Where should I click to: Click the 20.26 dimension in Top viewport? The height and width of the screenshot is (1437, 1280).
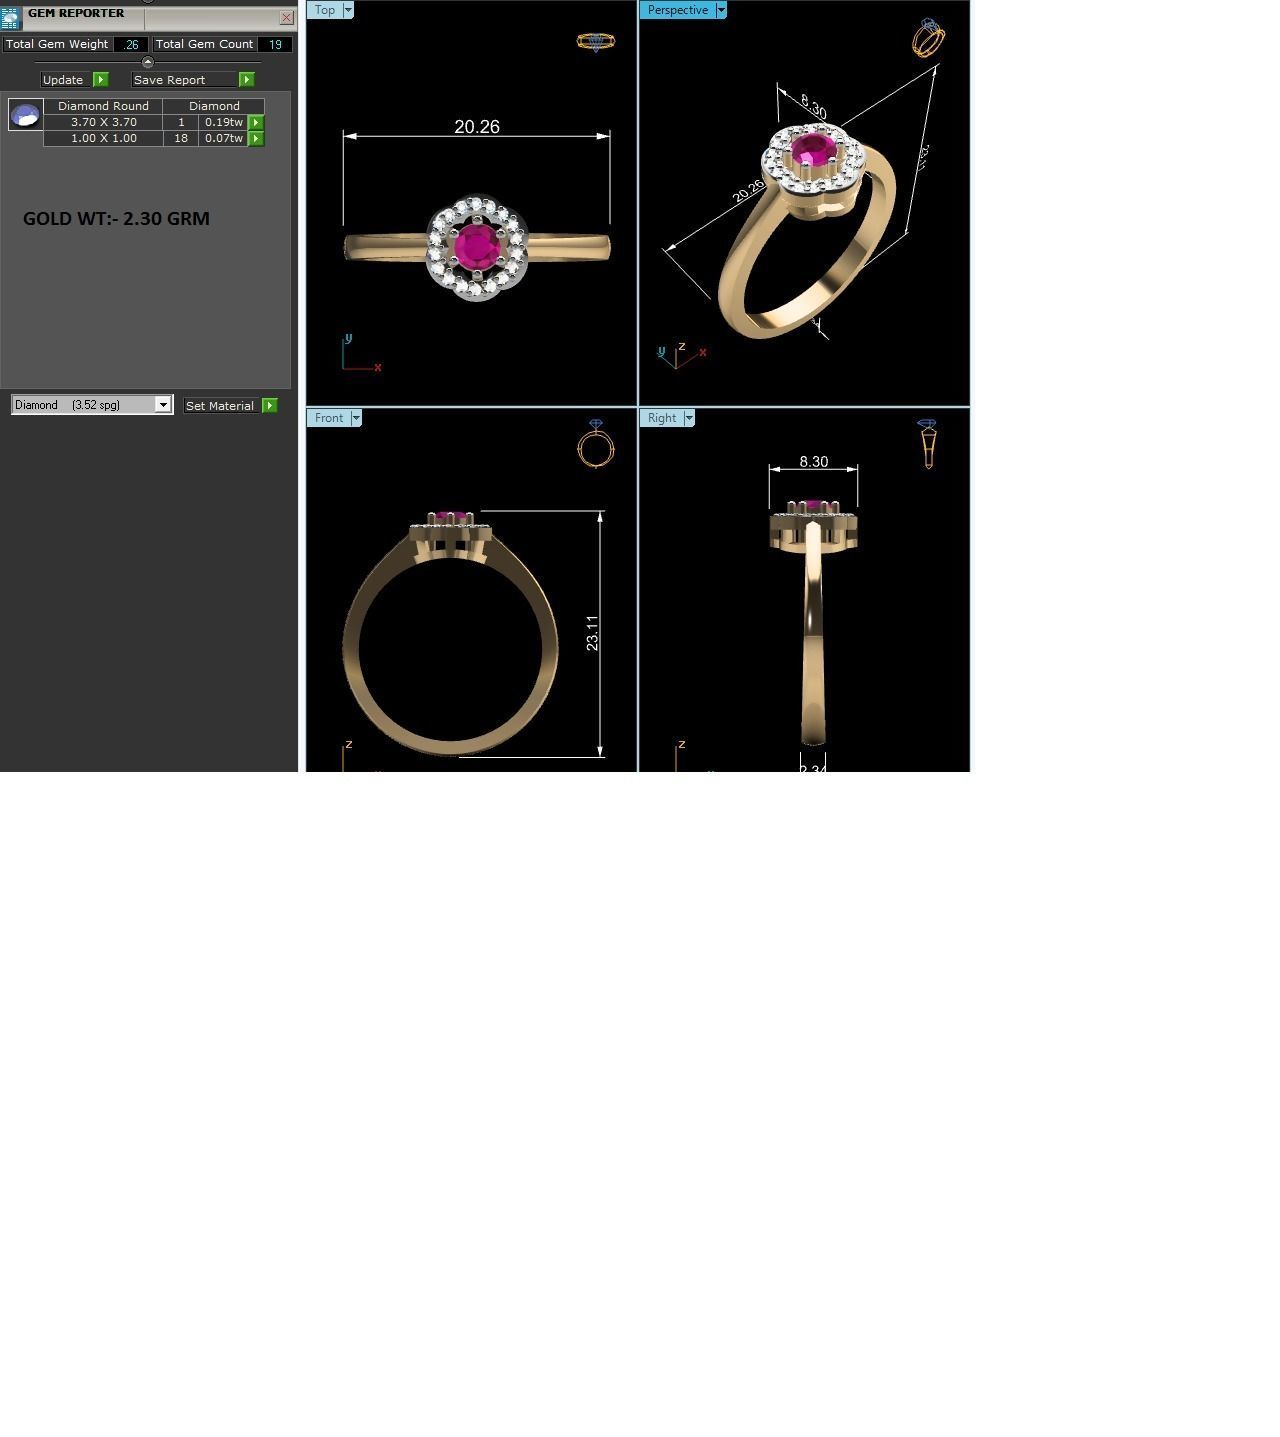[x=477, y=127]
